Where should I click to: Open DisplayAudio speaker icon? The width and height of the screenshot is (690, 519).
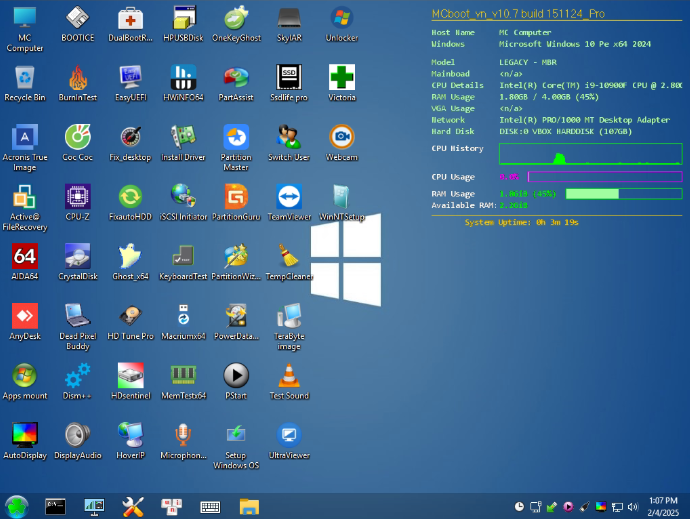77,441
